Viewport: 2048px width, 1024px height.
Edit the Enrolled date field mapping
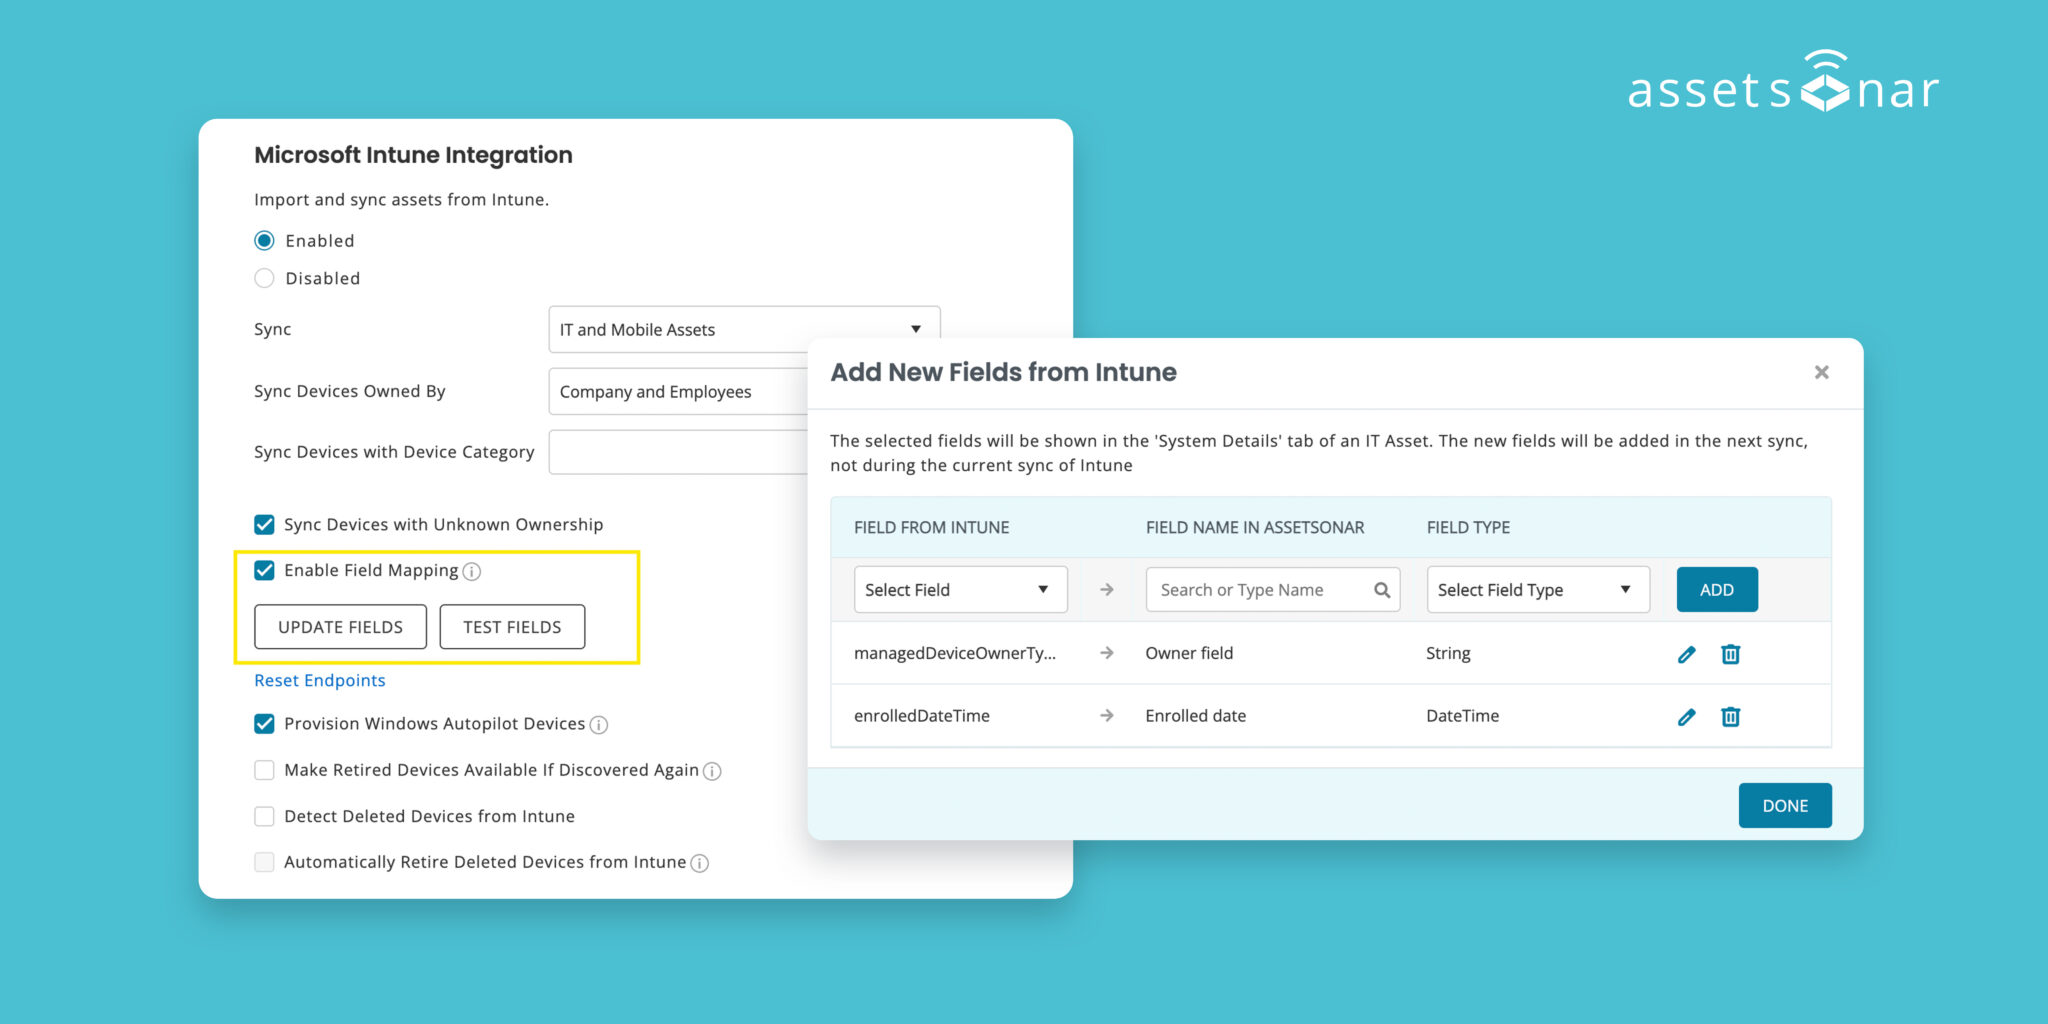point(1686,716)
